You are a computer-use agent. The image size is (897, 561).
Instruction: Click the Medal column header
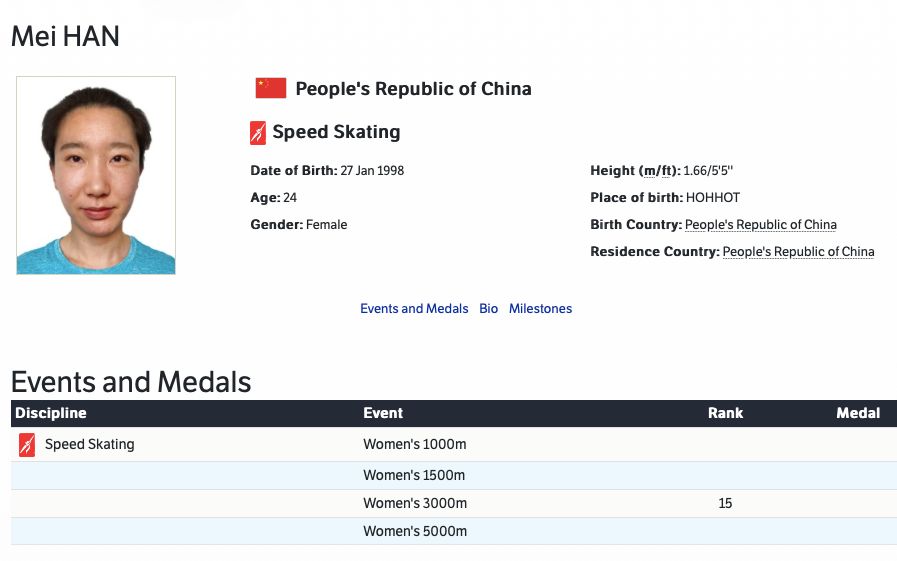858,413
